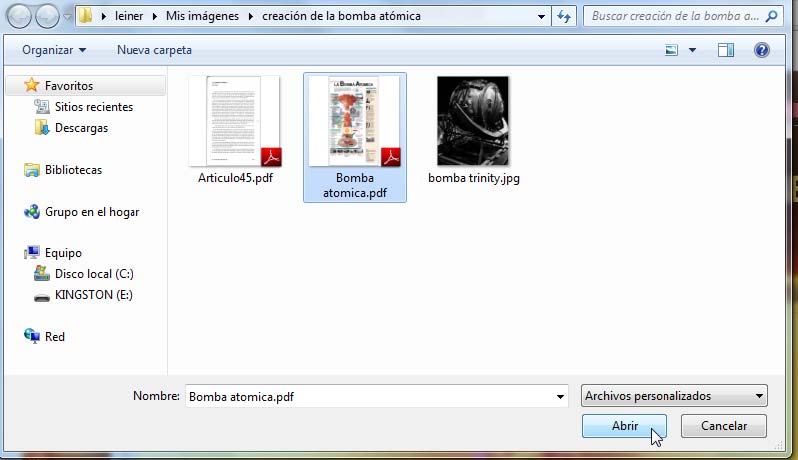Image resolution: width=798 pixels, height=460 pixels.
Task: Click the refresh button beside address bar
Action: pyautogui.click(x=565, y=16)
